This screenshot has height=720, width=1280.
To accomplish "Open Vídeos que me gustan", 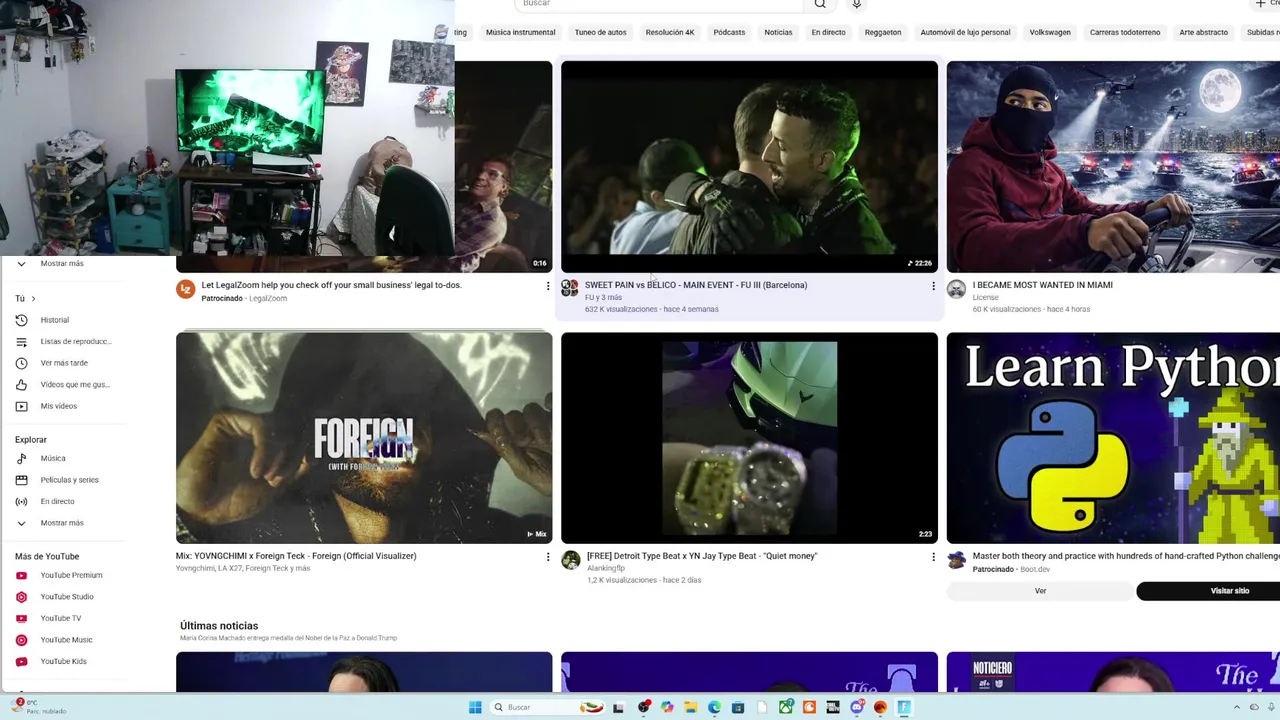I will (x=62, y=384).
